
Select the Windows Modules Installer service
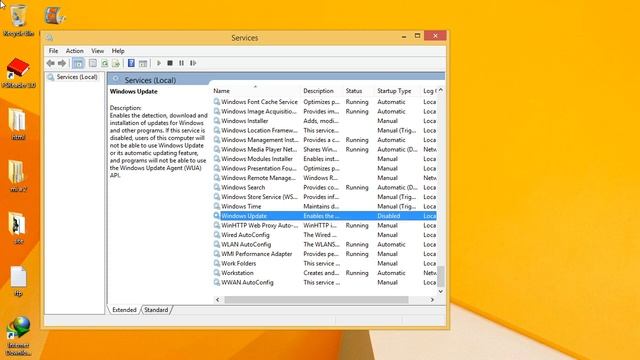tap(324, 159)
